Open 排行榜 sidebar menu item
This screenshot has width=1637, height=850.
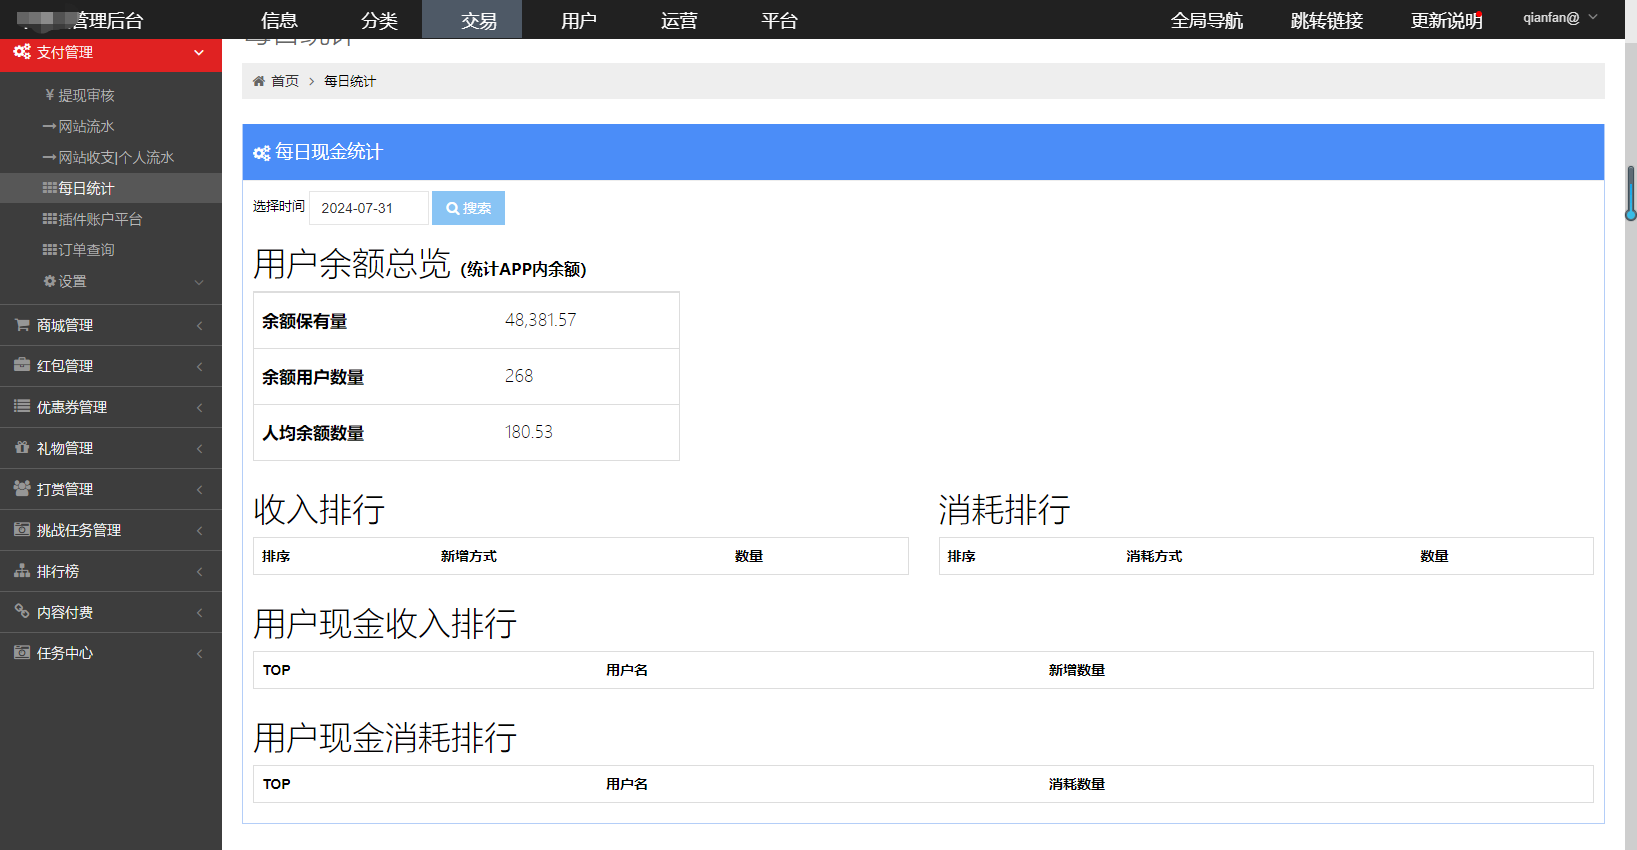point(110,571)
